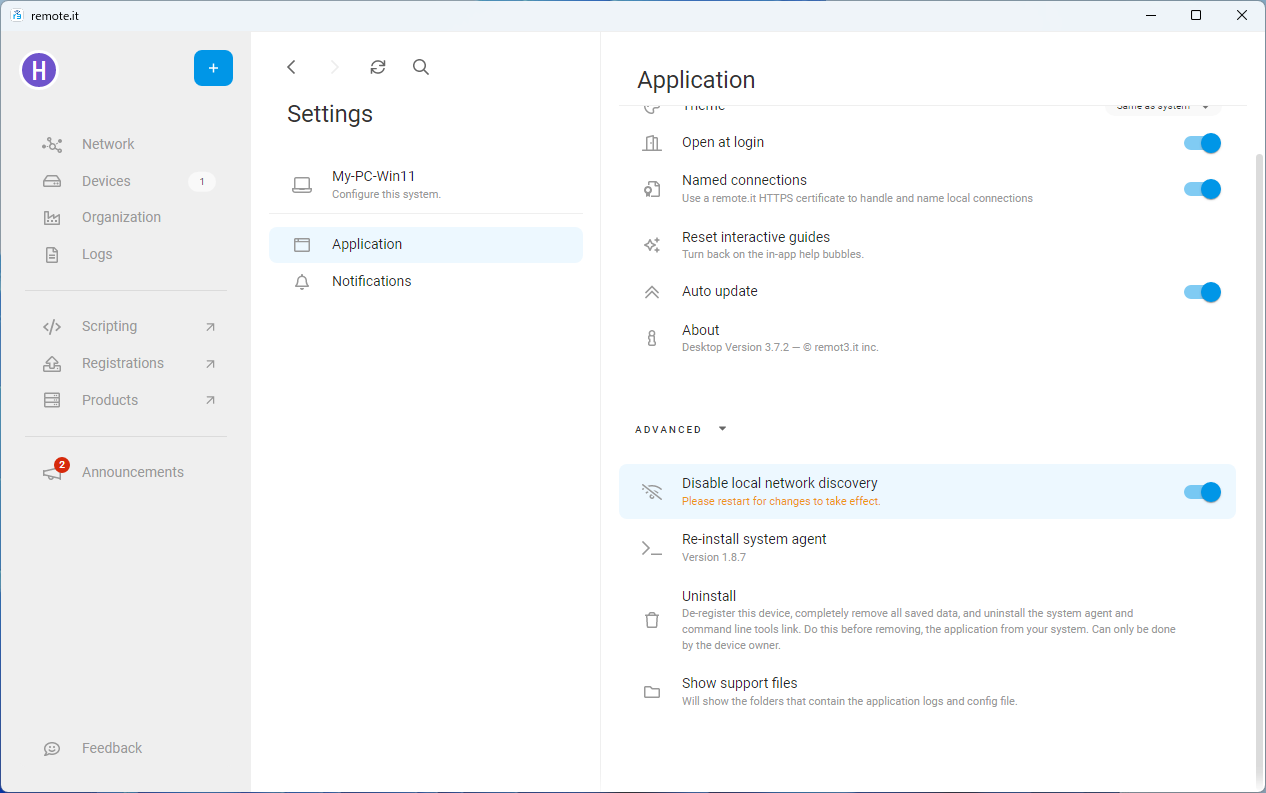This screenshot has height=793, width=1266.
Task: Click Re-install system agent
Action: (x=928, y=548)
